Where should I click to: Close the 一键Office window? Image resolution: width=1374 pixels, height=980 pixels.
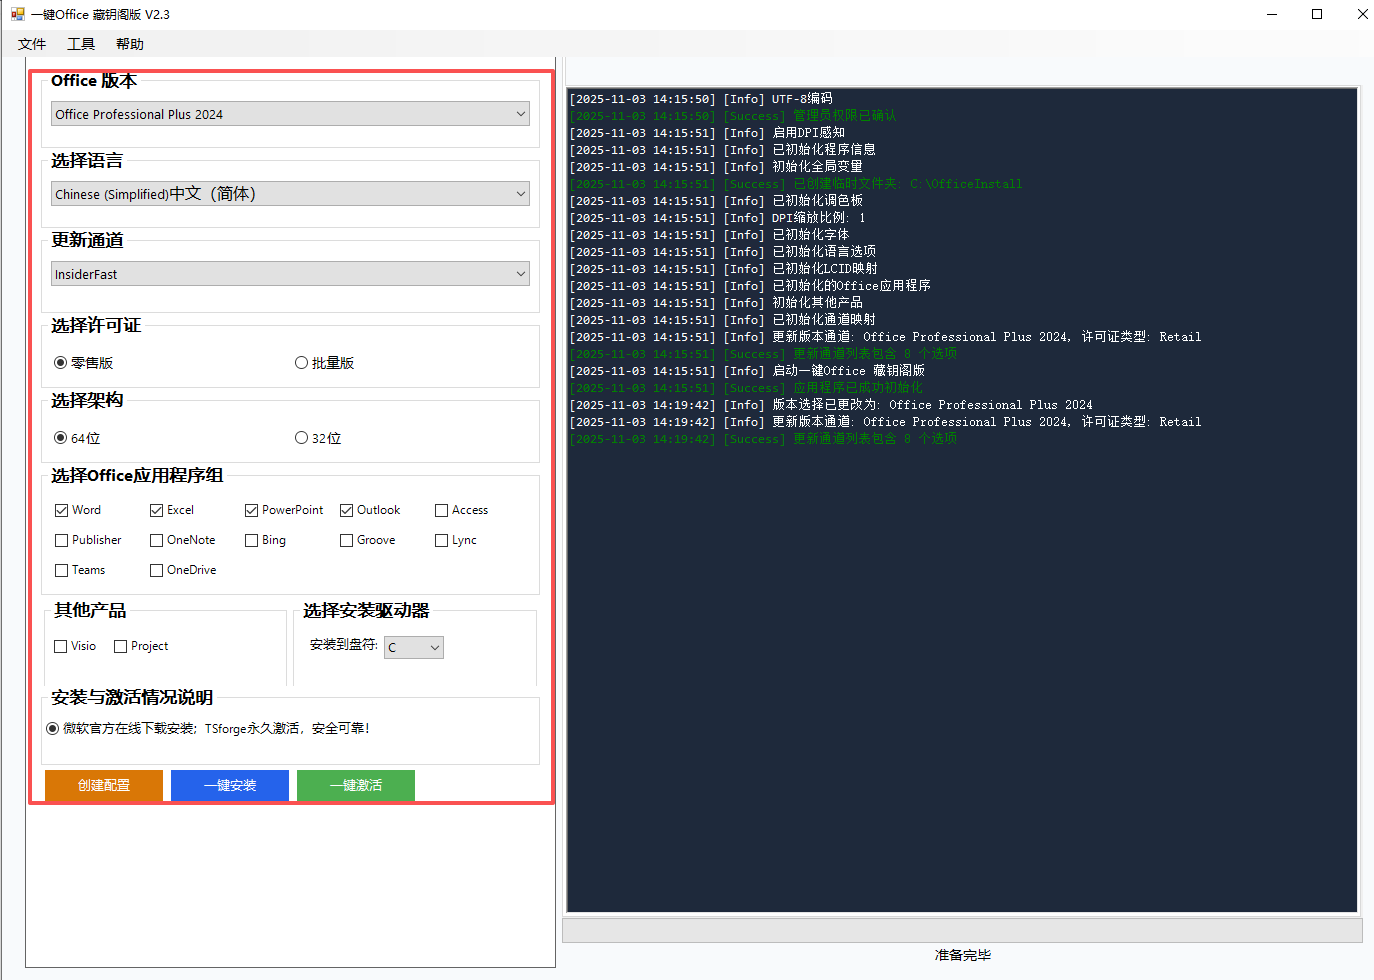[x=1360, y=14]
